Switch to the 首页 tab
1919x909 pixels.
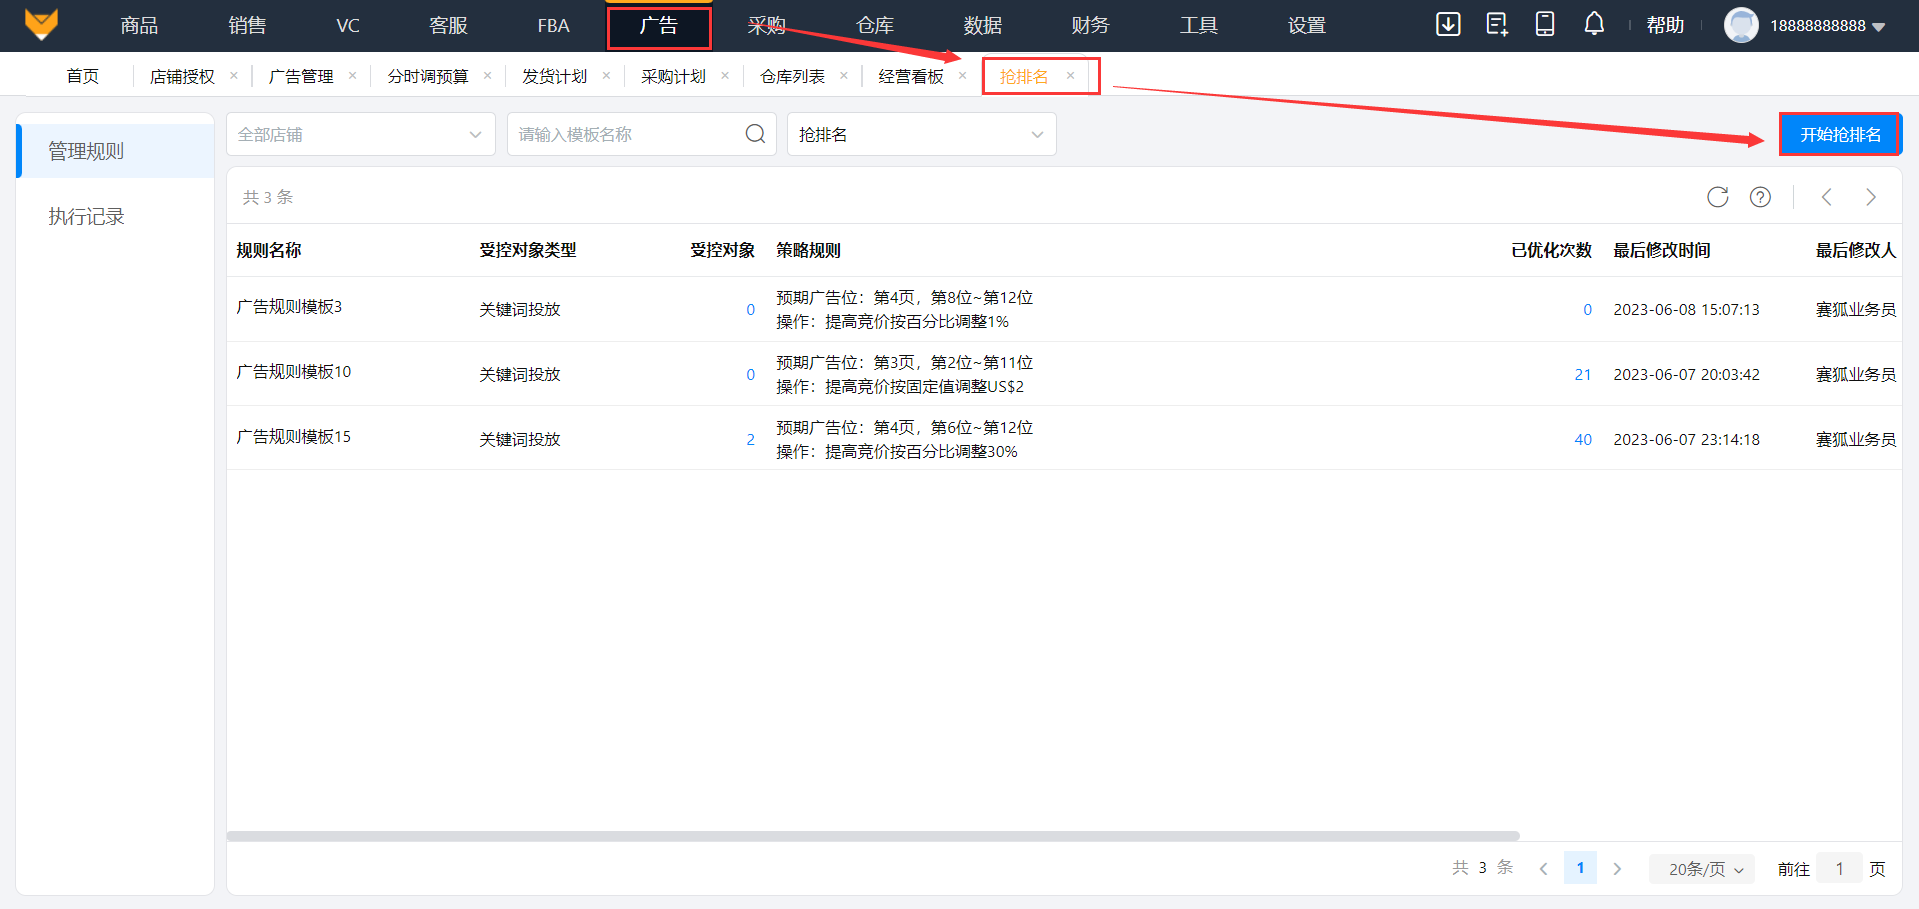point(83,76)
